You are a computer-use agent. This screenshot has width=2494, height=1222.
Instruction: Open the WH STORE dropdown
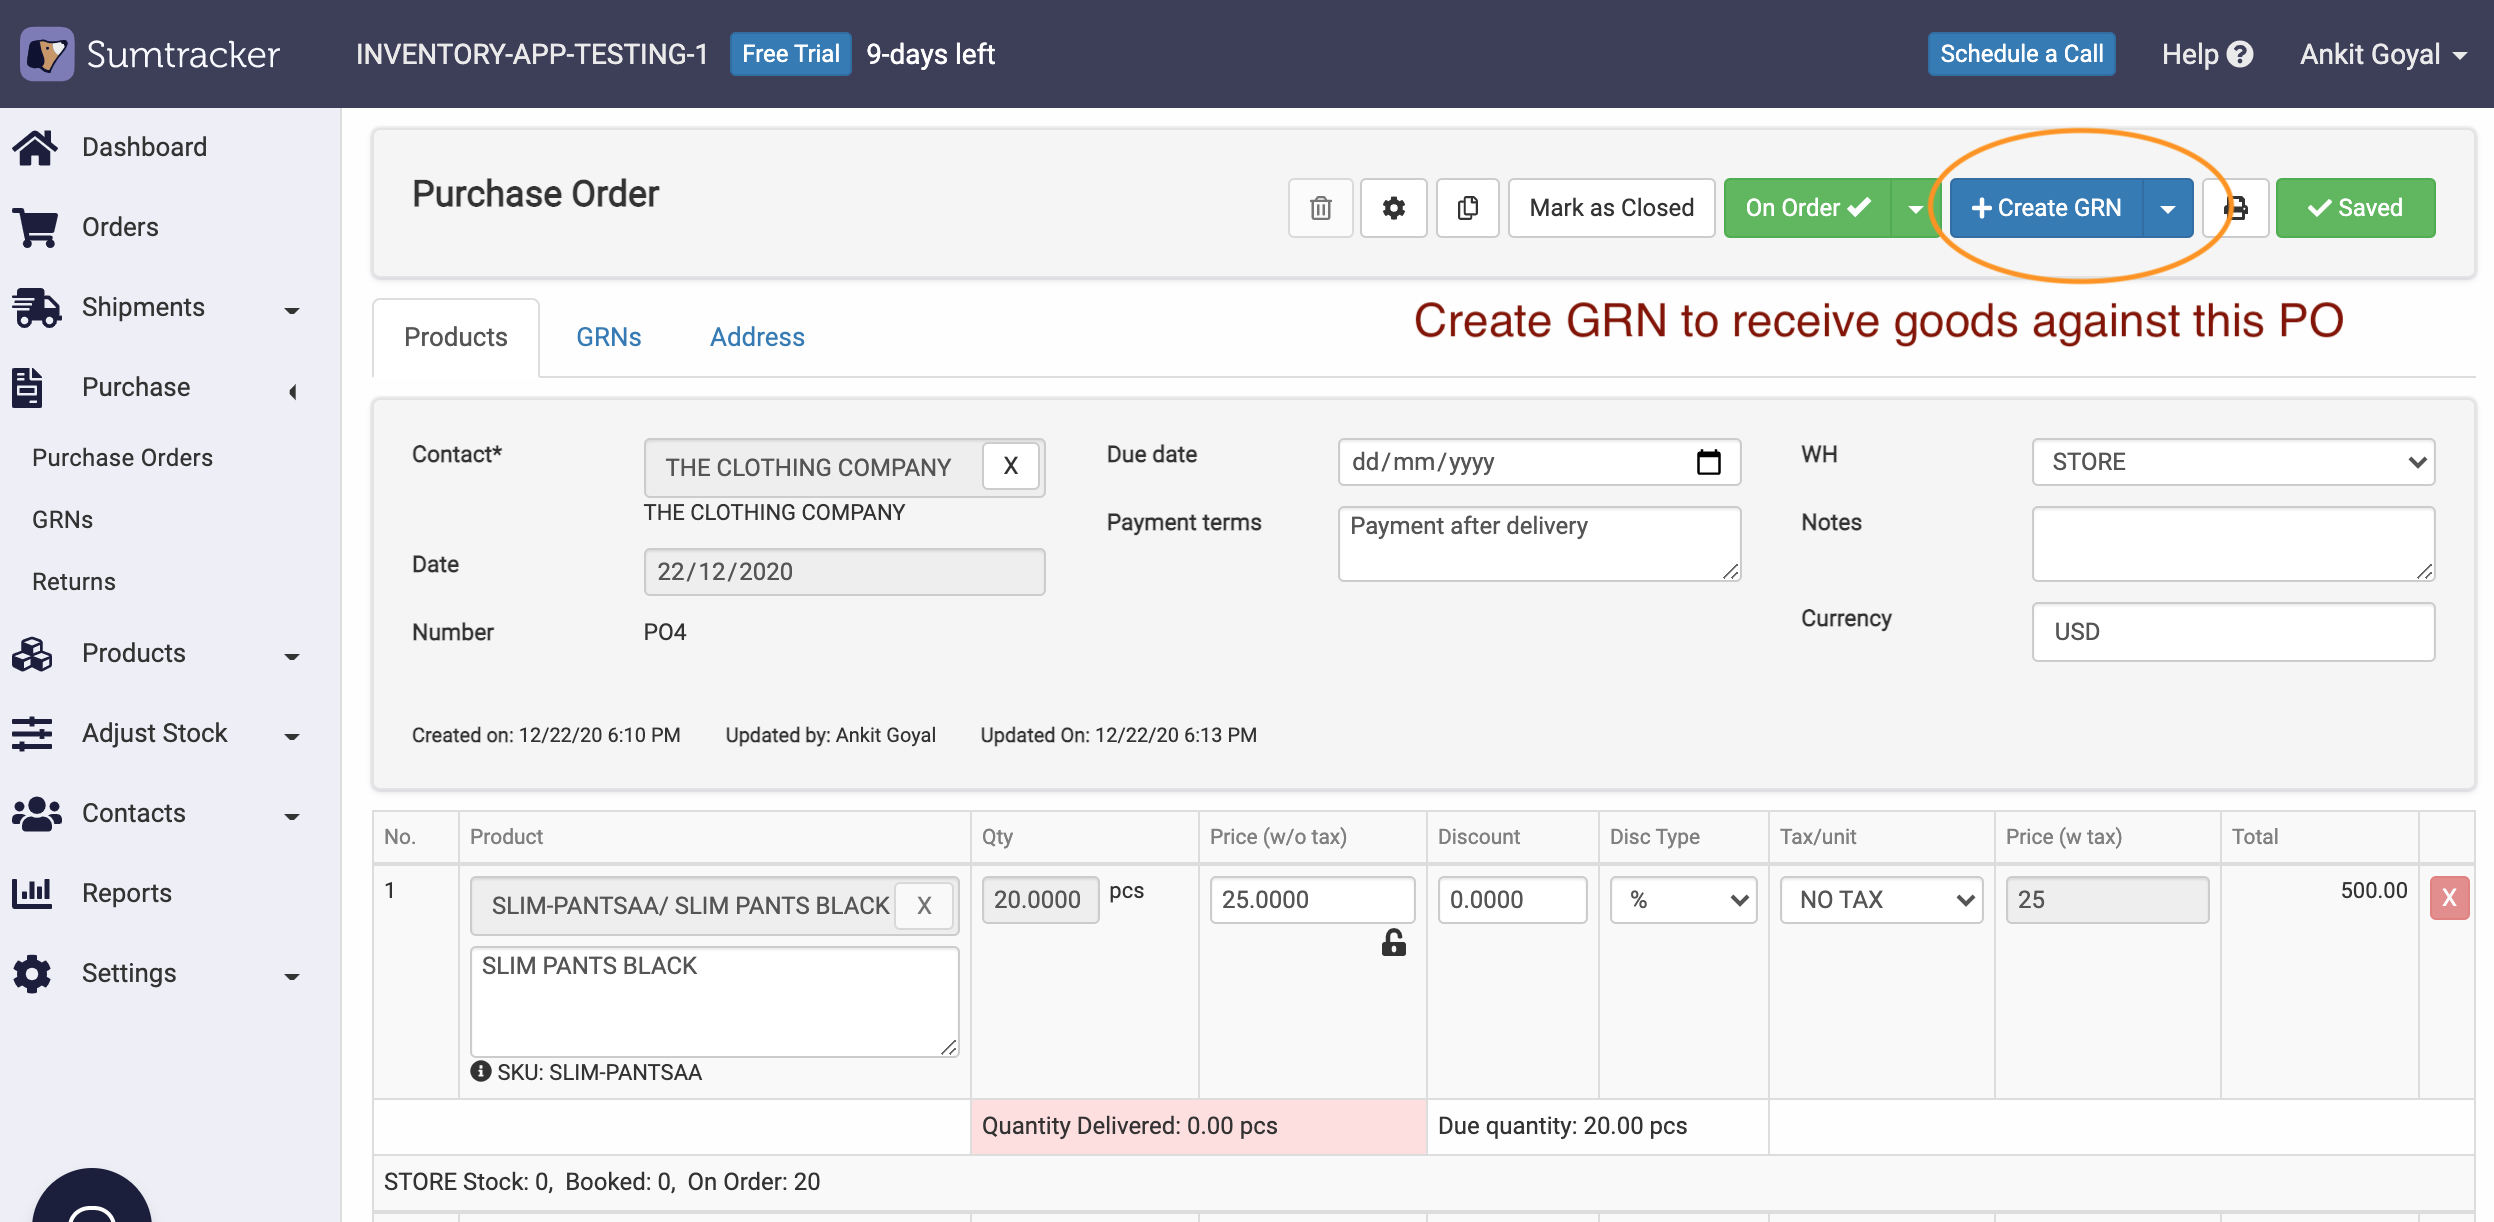(2232, 462)
